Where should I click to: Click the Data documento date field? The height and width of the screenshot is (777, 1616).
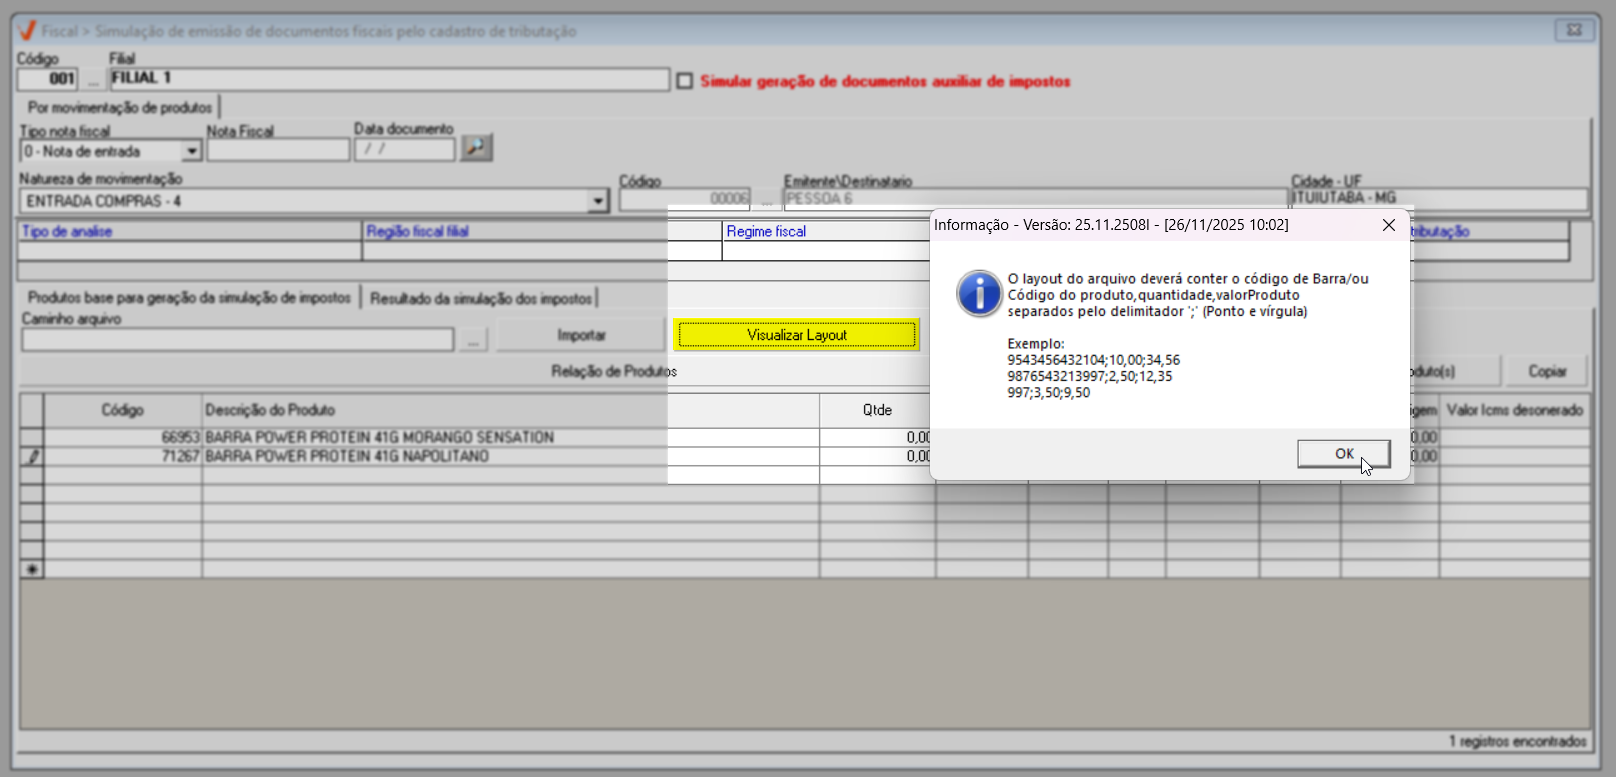(405, 150)
